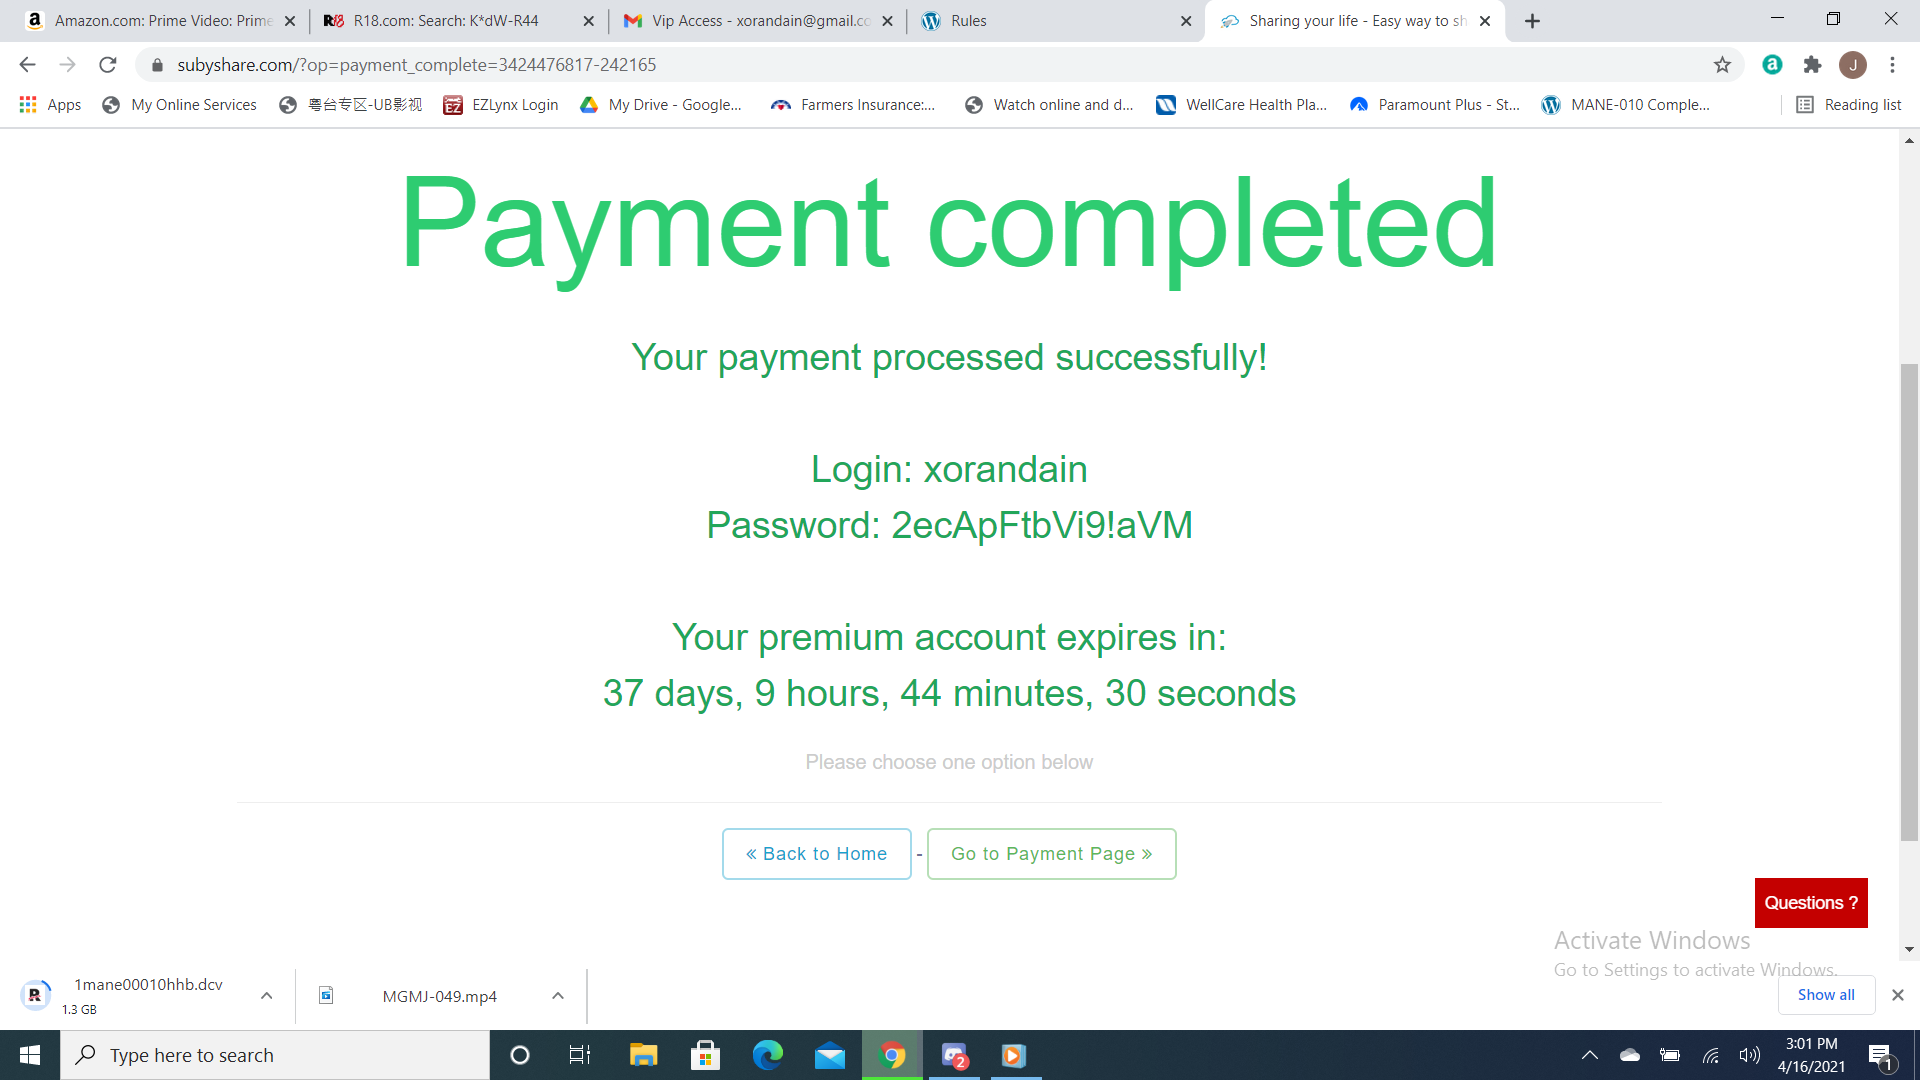Expand options for MGMJ-049.mp4 download
This screenshot has width=1920, height=1080.
click(x=558, y=996)
